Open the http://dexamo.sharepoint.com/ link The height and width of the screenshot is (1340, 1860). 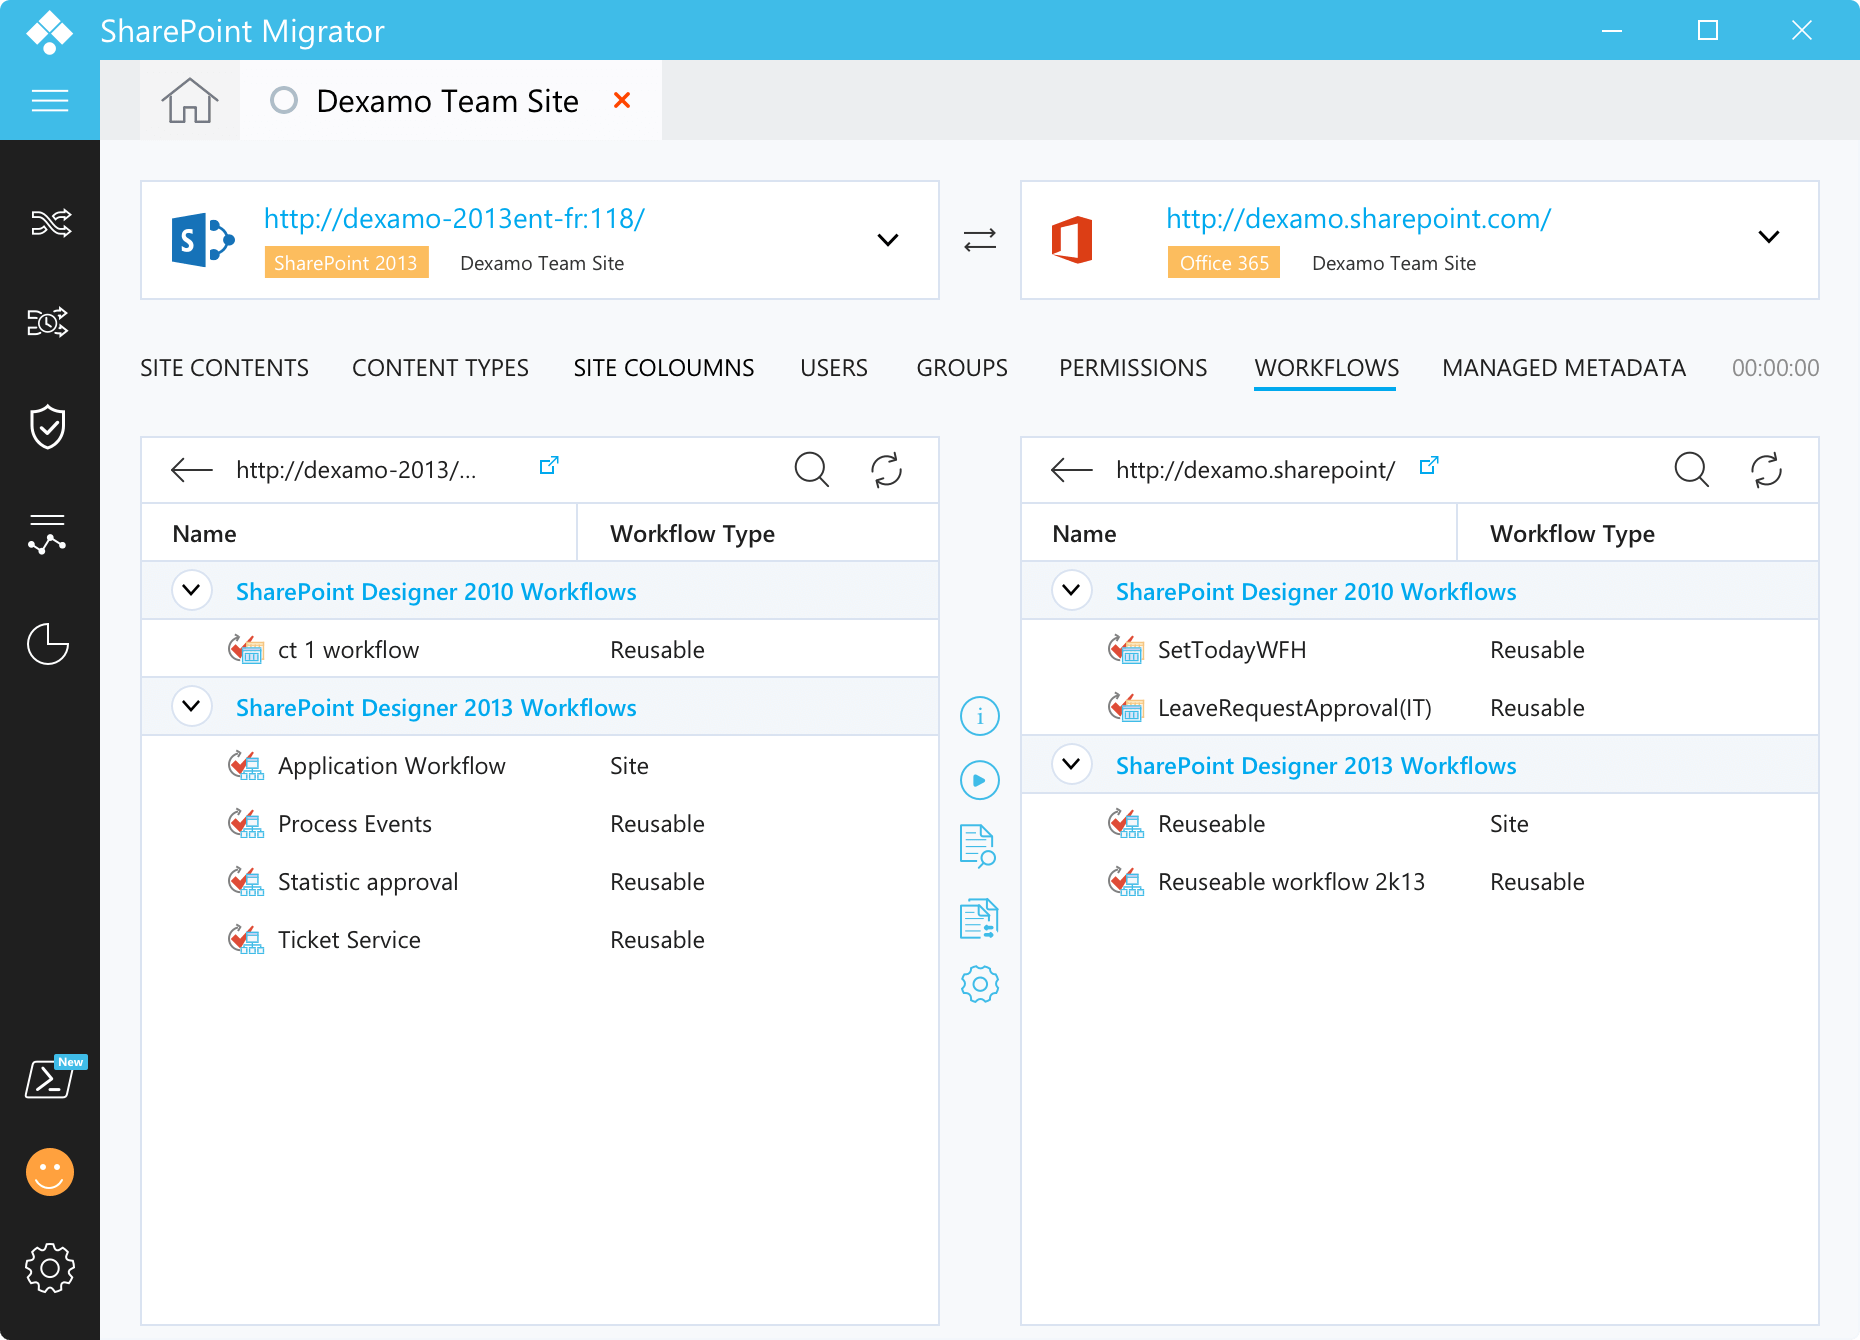click(1358, 218)
